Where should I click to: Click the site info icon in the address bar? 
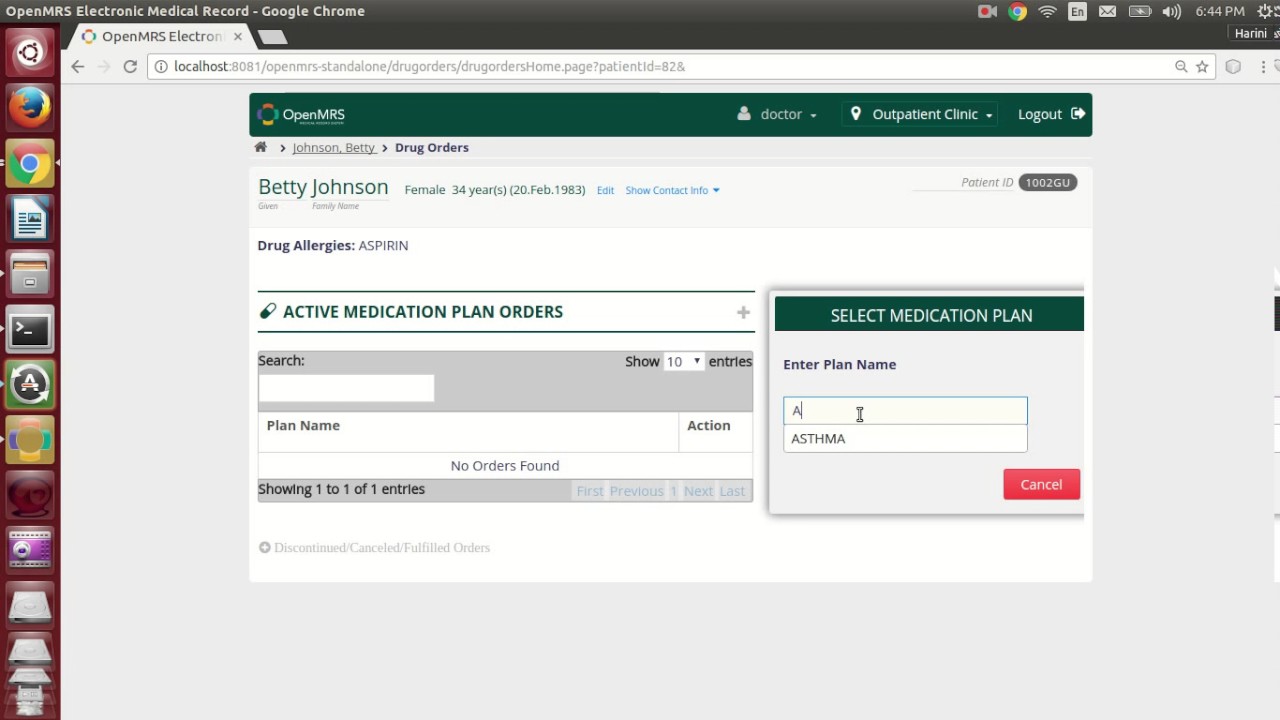click(x=162, y=66)
